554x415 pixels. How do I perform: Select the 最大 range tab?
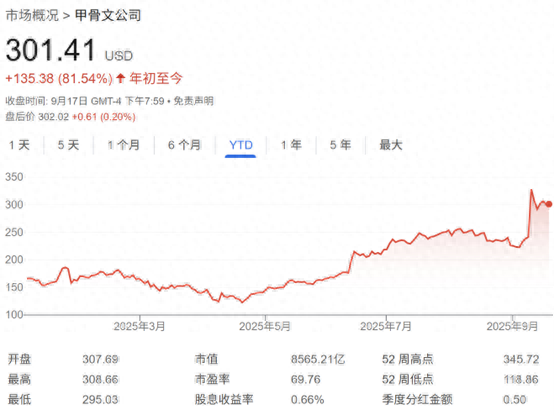(391, 145)
